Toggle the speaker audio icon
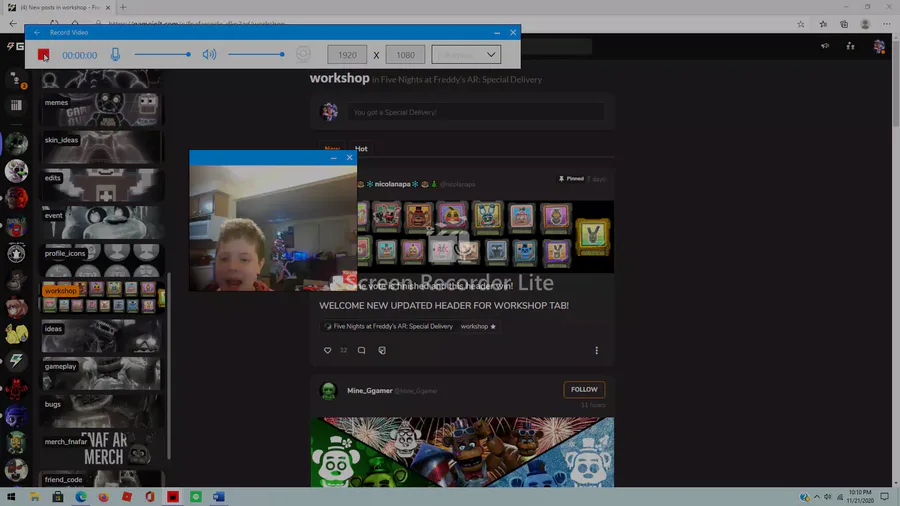This screenshot has width=900, height=506. tap(209, 55)
